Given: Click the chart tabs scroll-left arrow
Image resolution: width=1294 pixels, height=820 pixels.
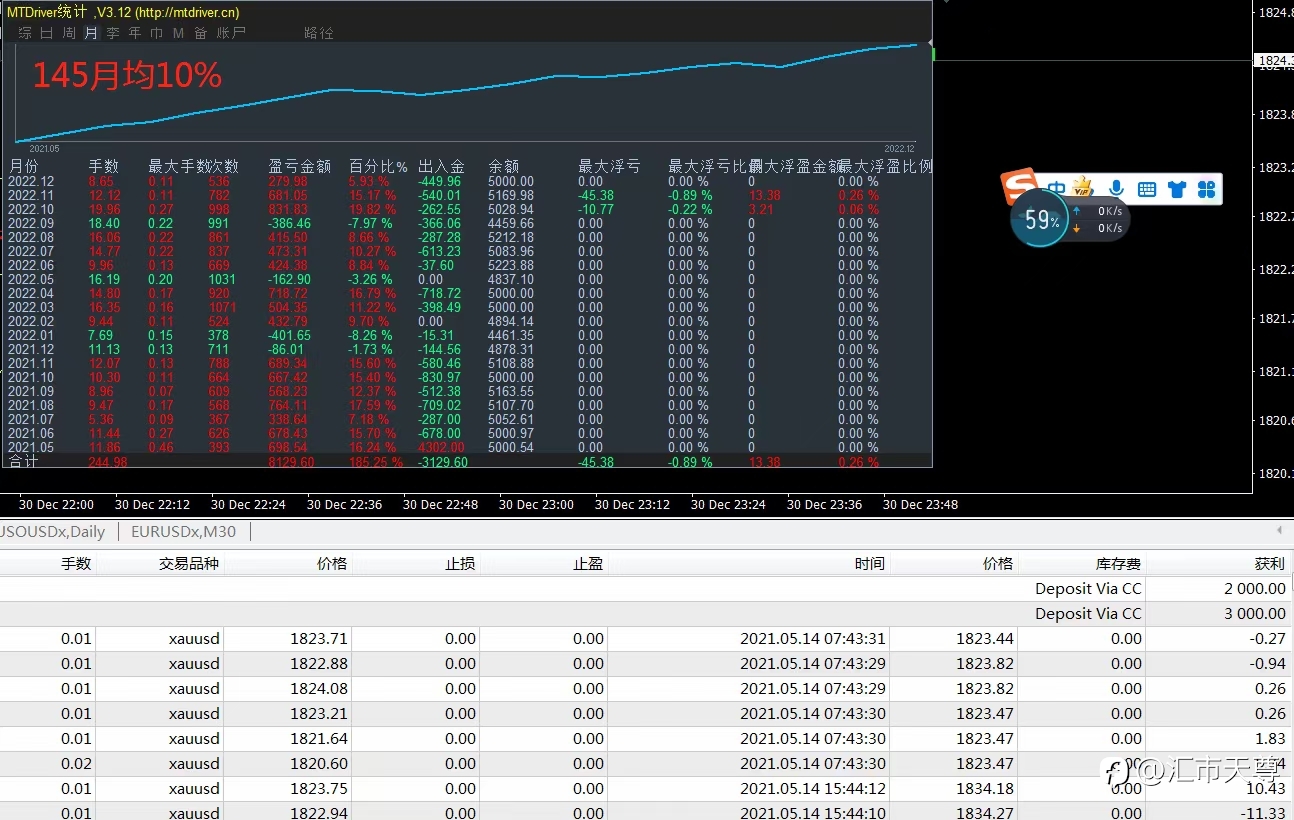Looking at the screenshot, I should pyautogui.click(x=1279, y=531).
